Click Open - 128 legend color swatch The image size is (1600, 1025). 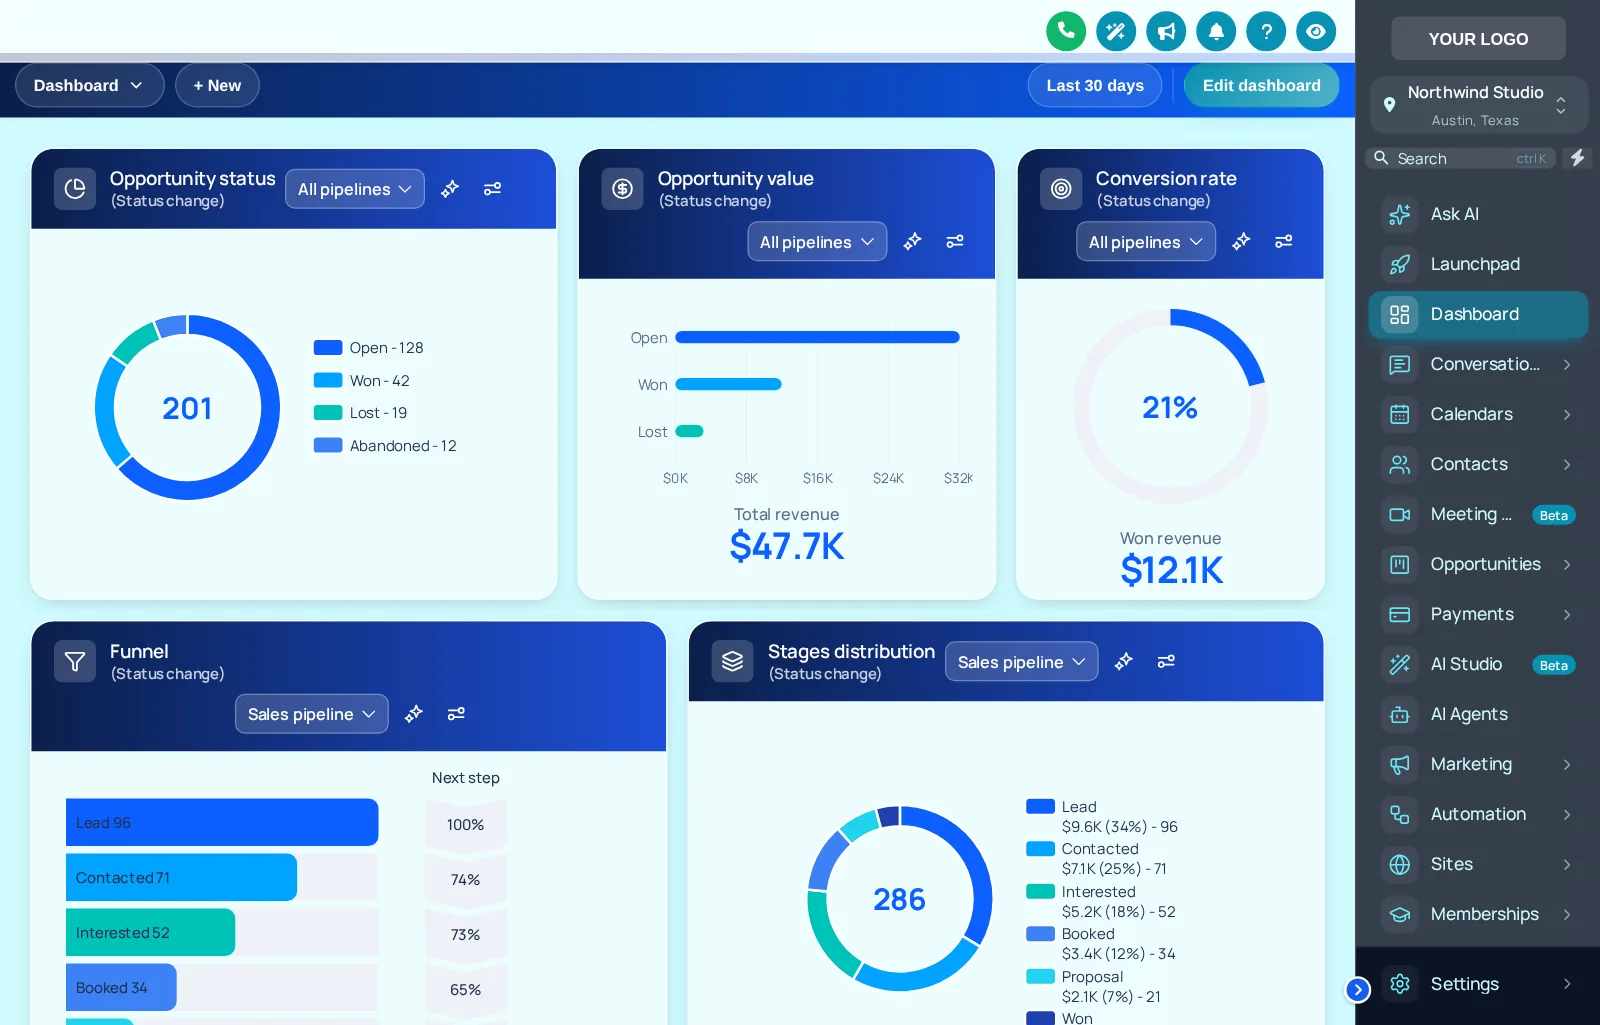328,348
